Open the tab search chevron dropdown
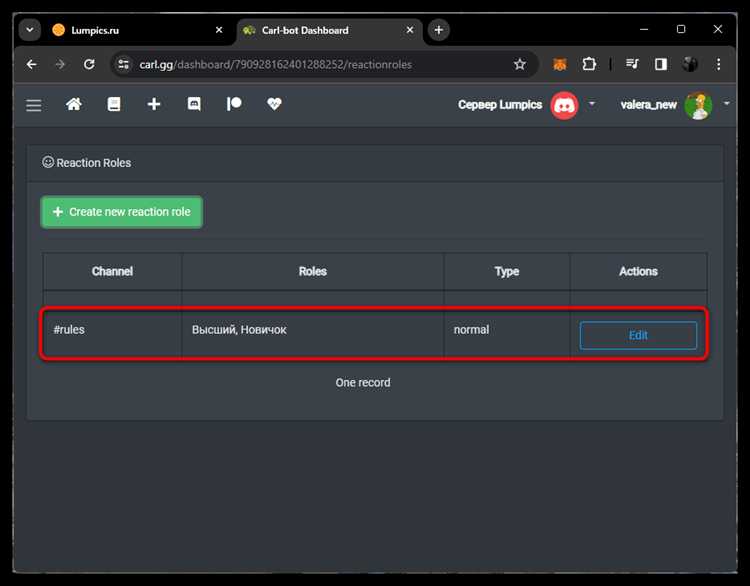The height and width of the screenshot is (586, 750). tap(30, 30)
